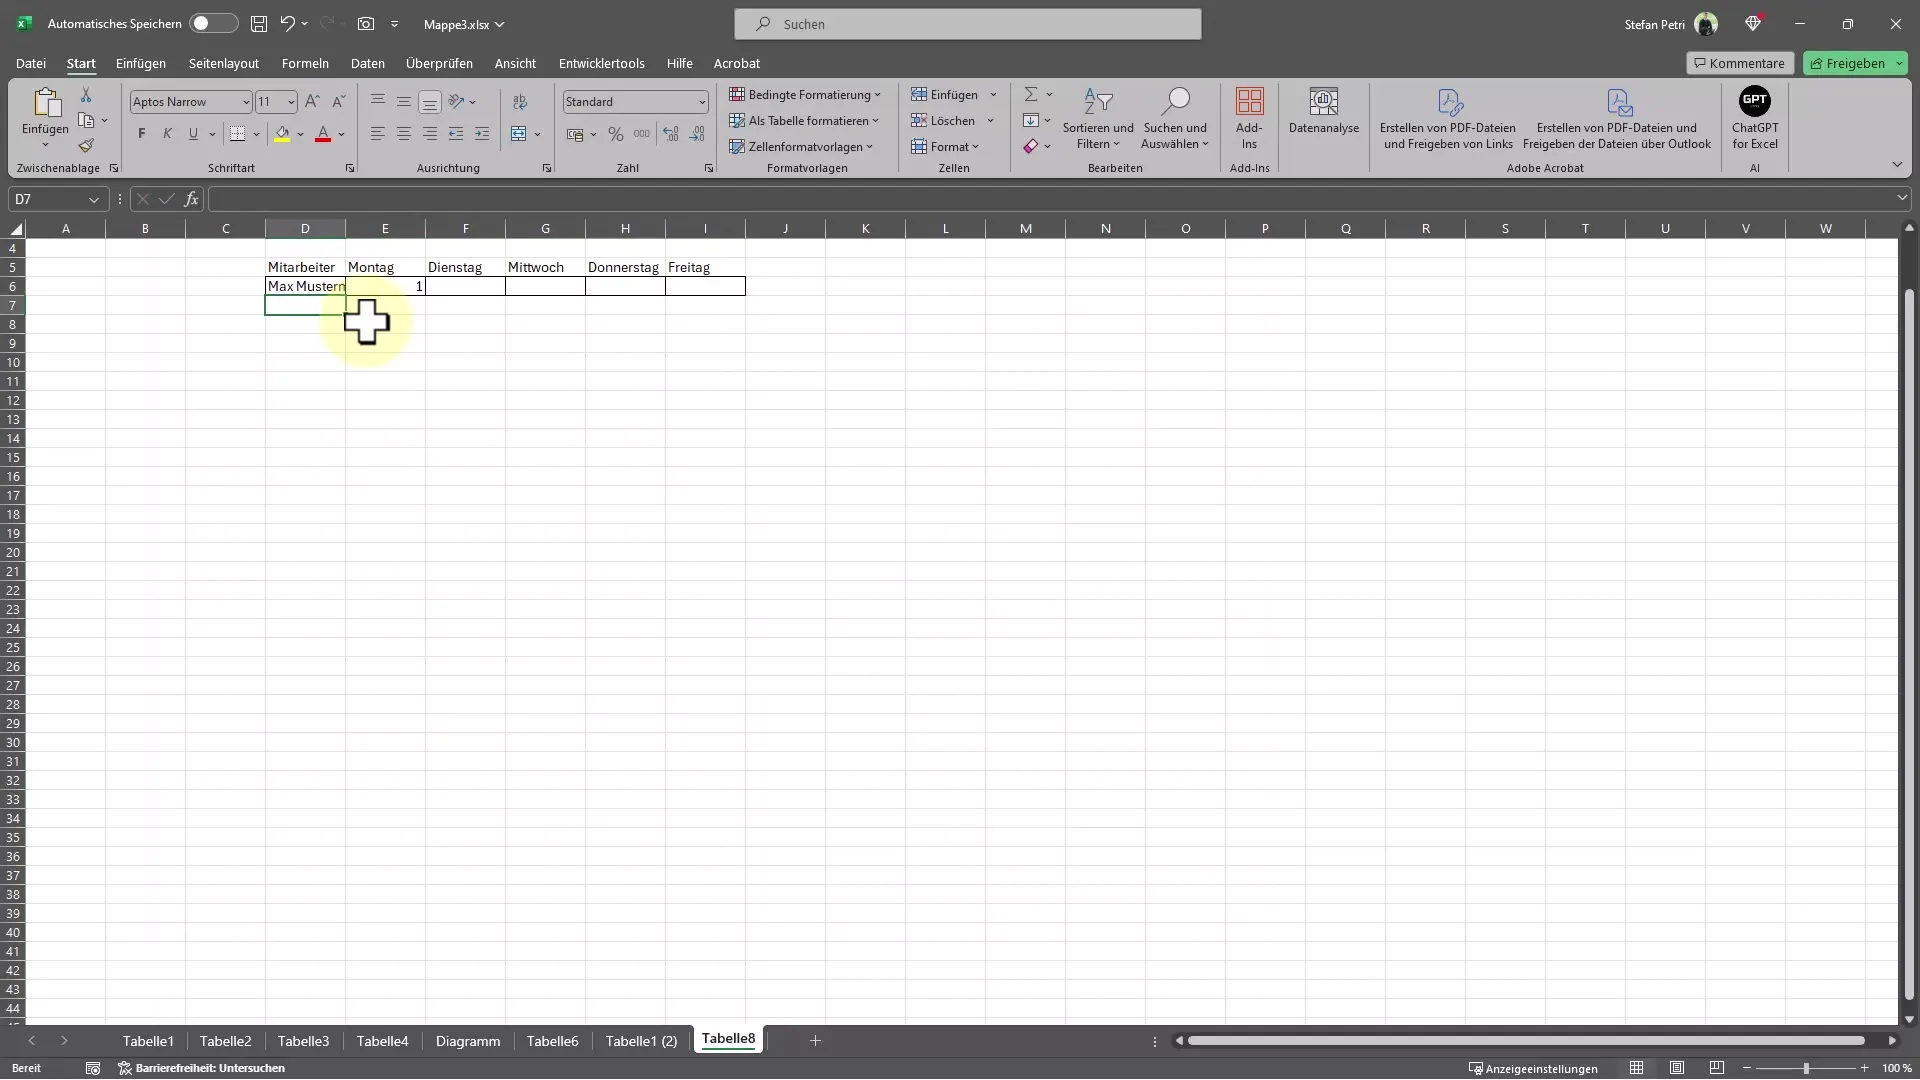Toggle Automatisches Speichern switch
Viewport: 1920px width, 1080px height.
tap(207, 24)
